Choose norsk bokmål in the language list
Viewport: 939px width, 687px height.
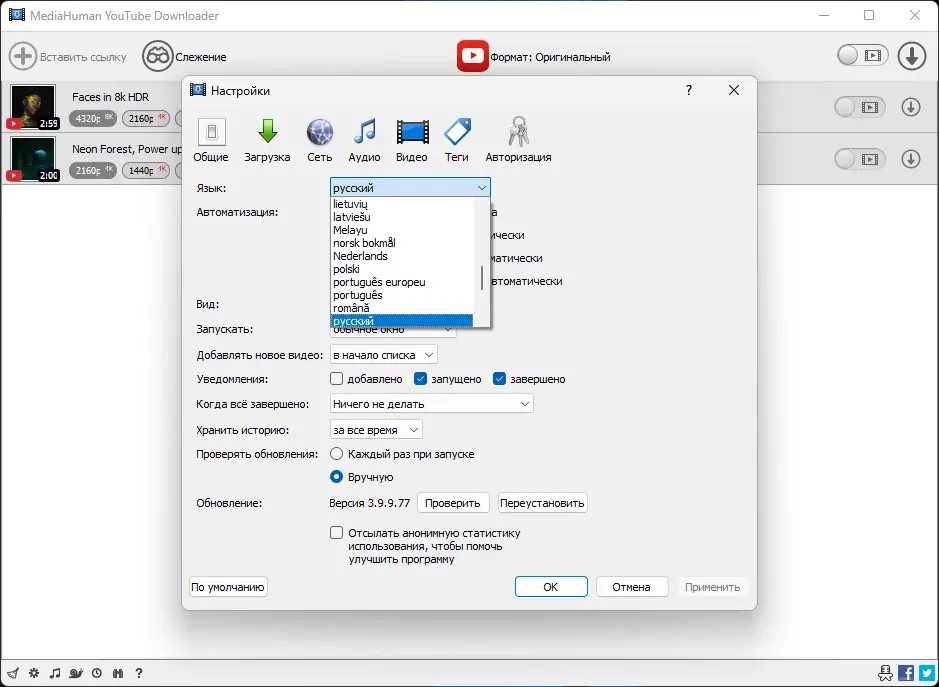[x=402, y=243]
